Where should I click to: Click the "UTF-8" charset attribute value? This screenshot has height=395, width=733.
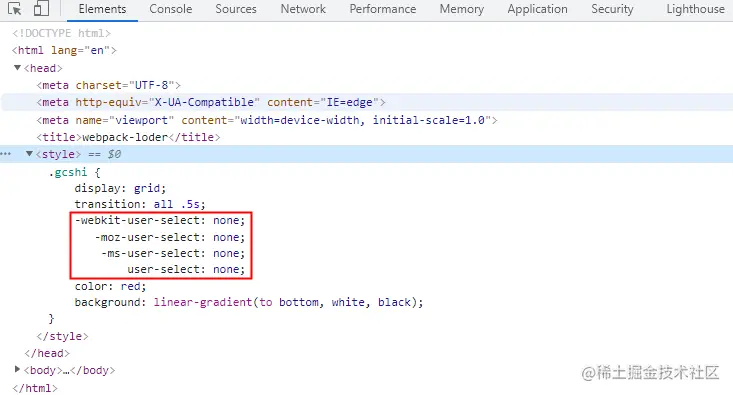click(x=151, y=85)
